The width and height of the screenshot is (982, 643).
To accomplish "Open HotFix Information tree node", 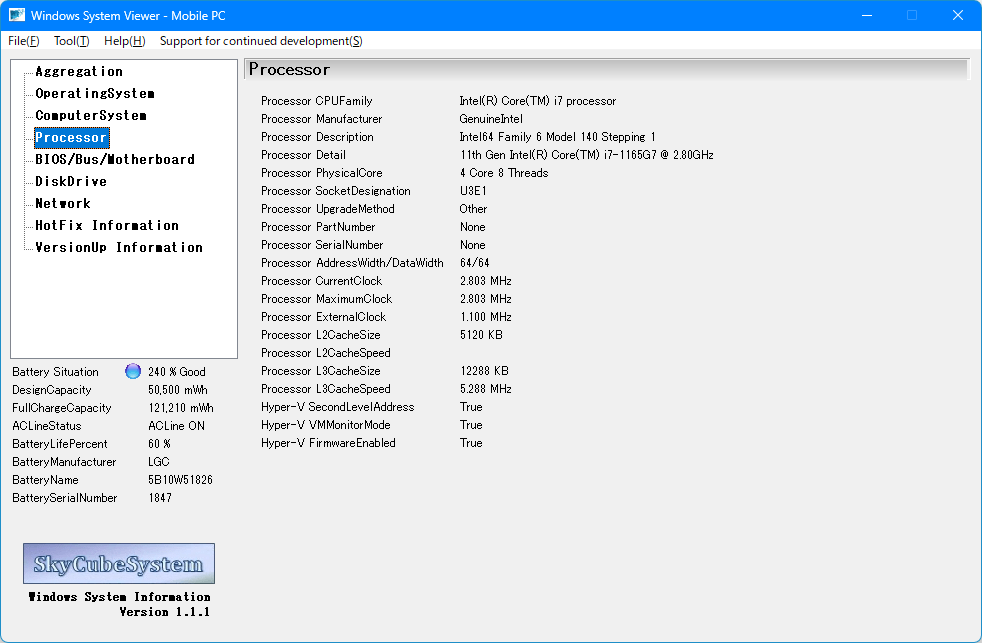I will pos(107,225).
